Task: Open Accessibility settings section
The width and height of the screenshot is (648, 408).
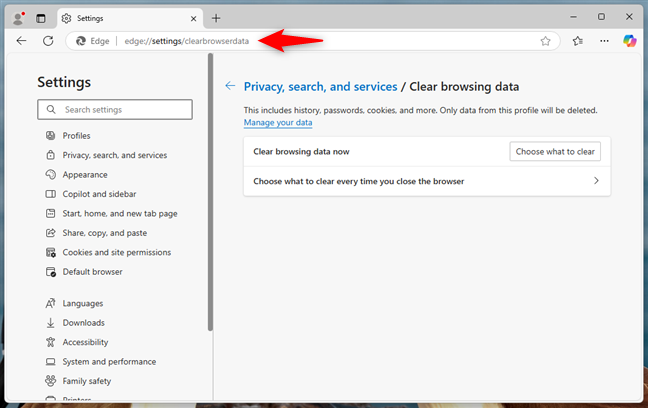Action: (x=86, y=342)
